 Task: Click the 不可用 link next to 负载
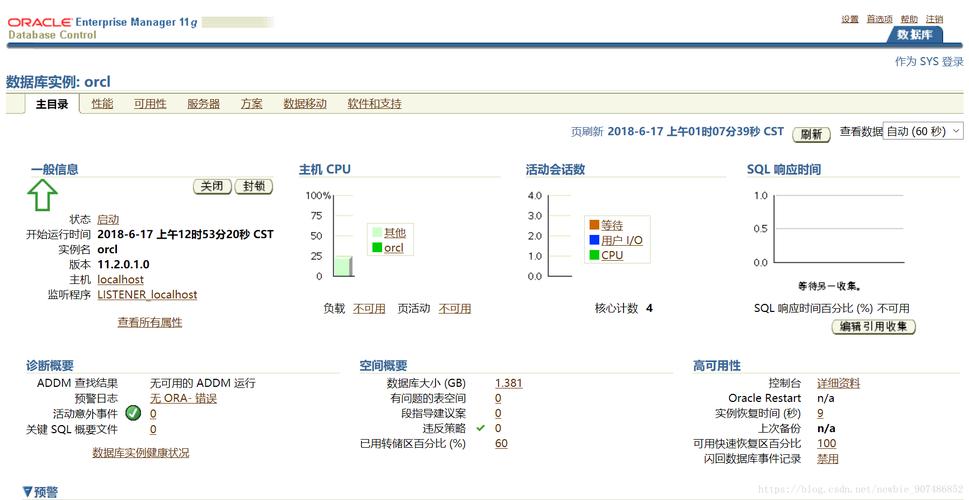click(x=369, y=308)
